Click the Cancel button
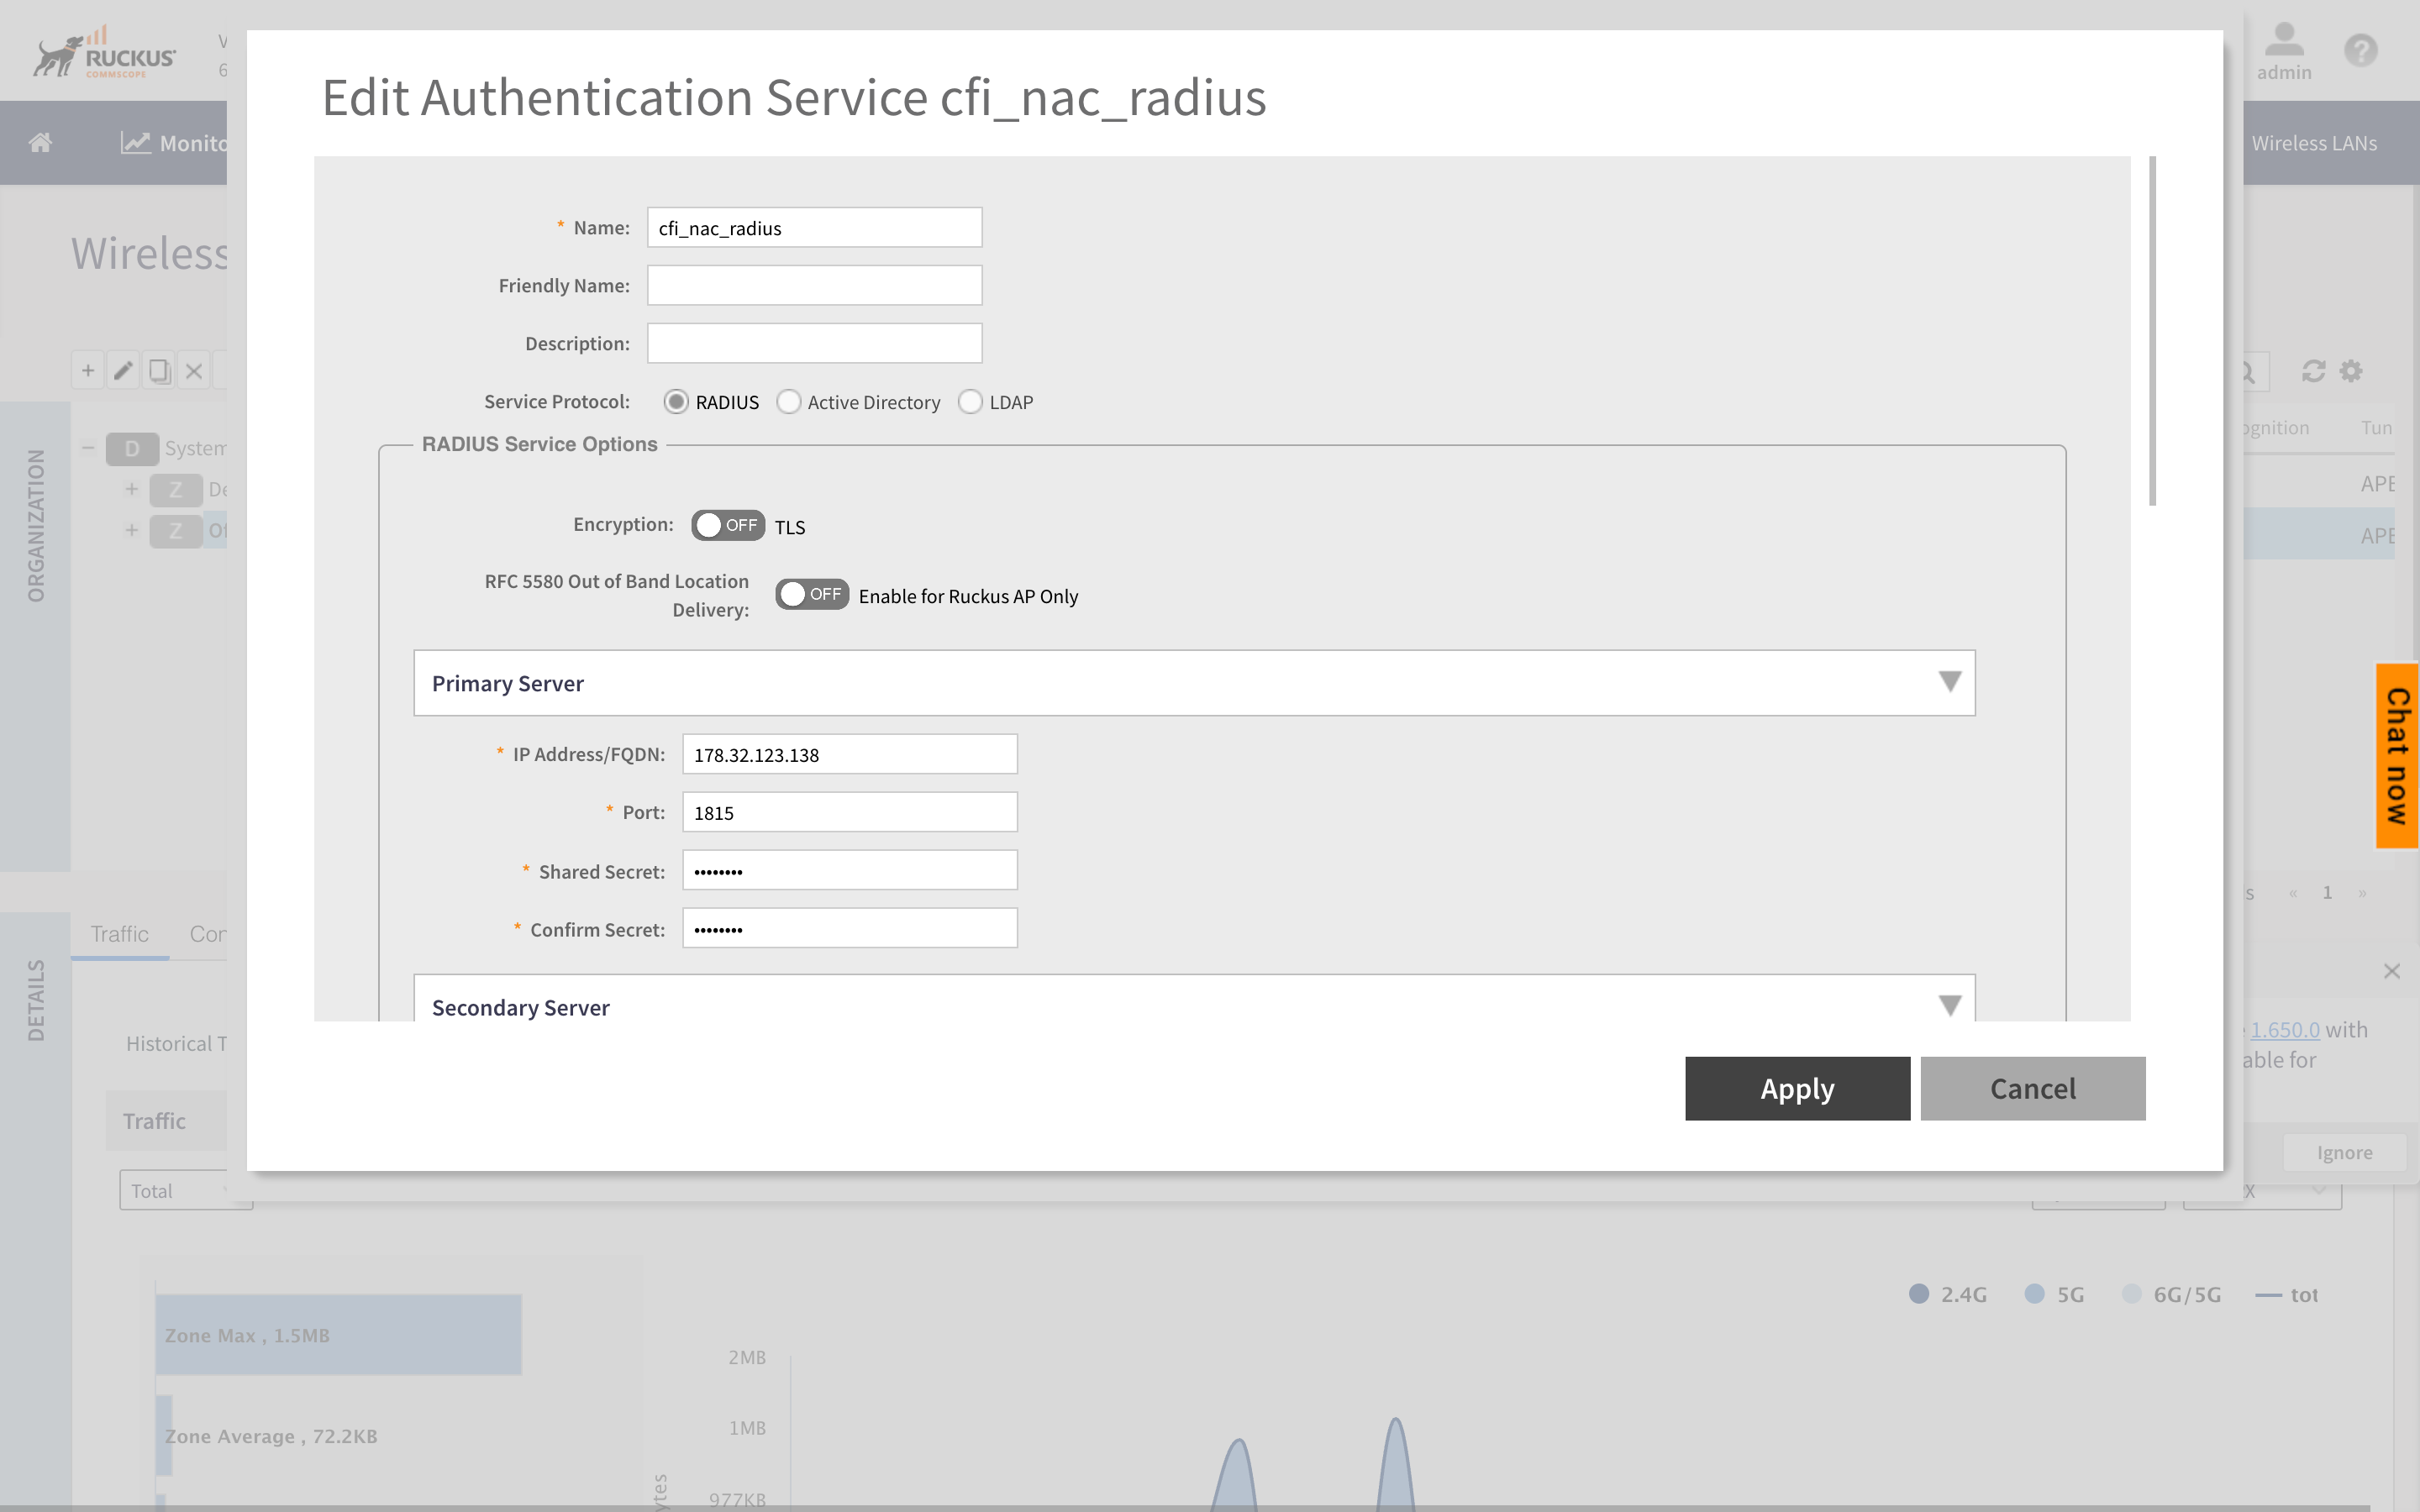Image resolution: width=2420 pixels, height=1512 pixels. point(2032,1088)
